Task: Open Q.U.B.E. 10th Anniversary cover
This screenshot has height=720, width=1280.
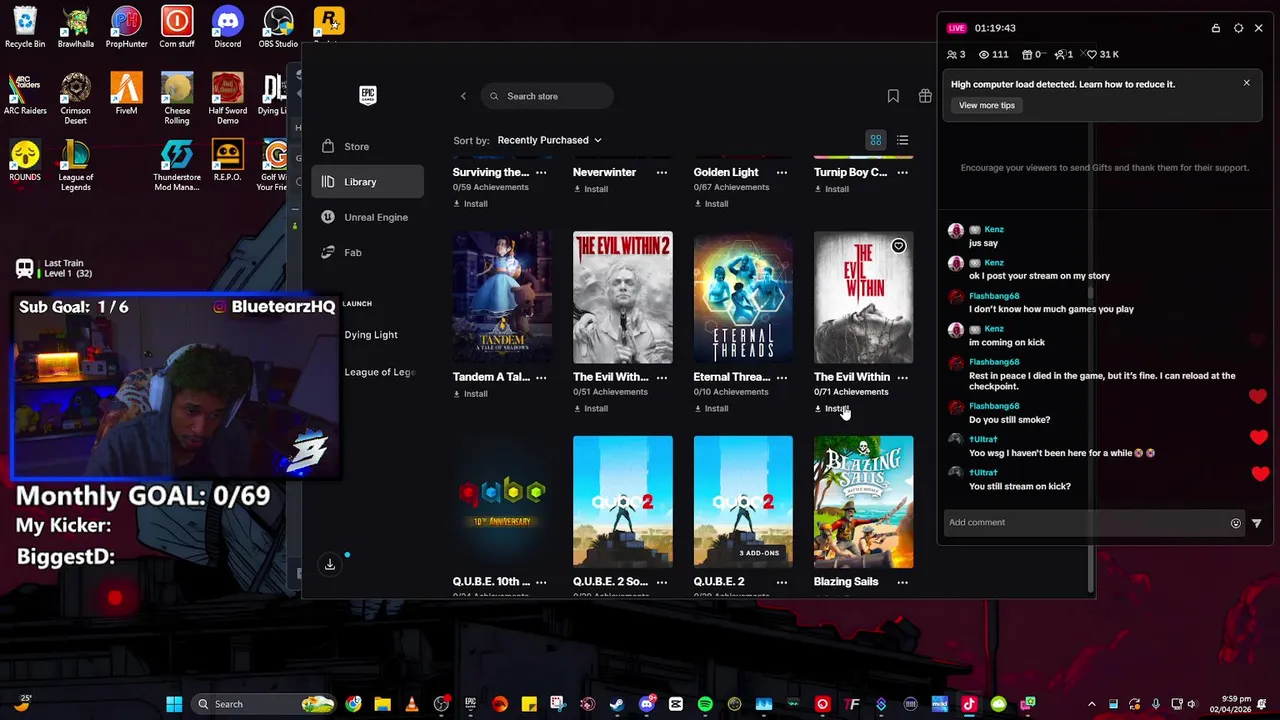Action: point(502,502)
